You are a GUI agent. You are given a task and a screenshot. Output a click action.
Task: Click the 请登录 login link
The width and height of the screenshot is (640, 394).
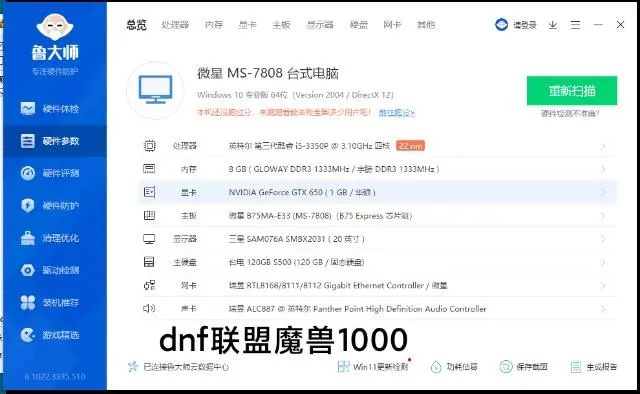click(x=524, y=25)
